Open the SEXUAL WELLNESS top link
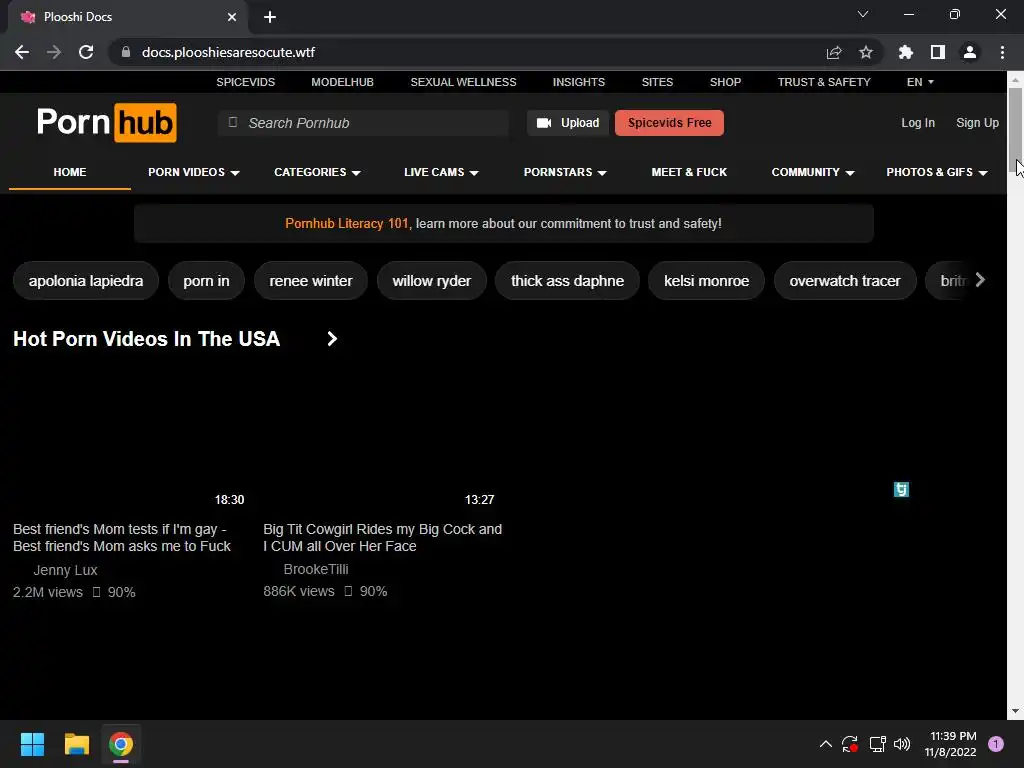Screen dimensions: 1024x768 coord(463,82)
